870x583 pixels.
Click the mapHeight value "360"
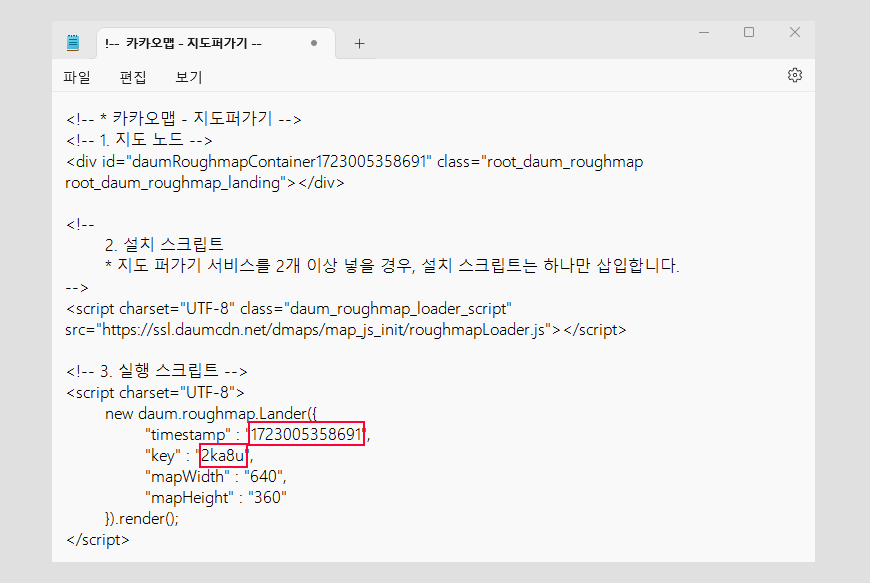point(267,498)
